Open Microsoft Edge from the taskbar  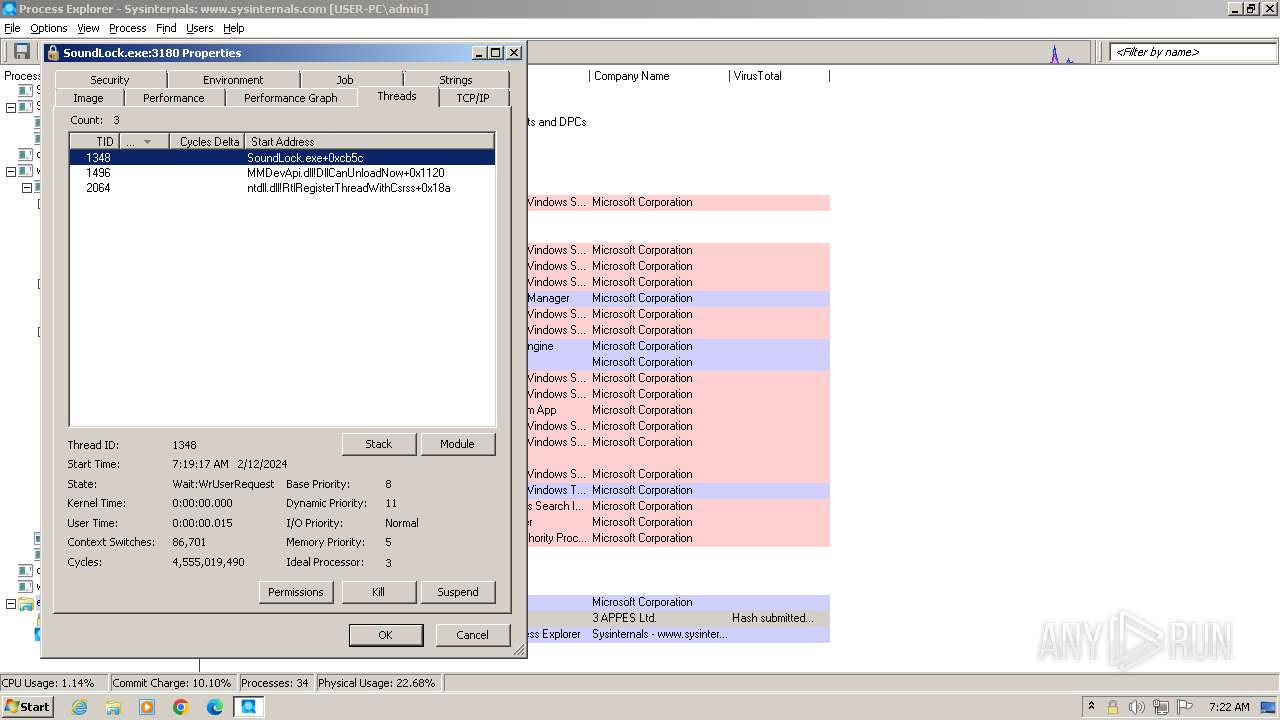[215, 707]
